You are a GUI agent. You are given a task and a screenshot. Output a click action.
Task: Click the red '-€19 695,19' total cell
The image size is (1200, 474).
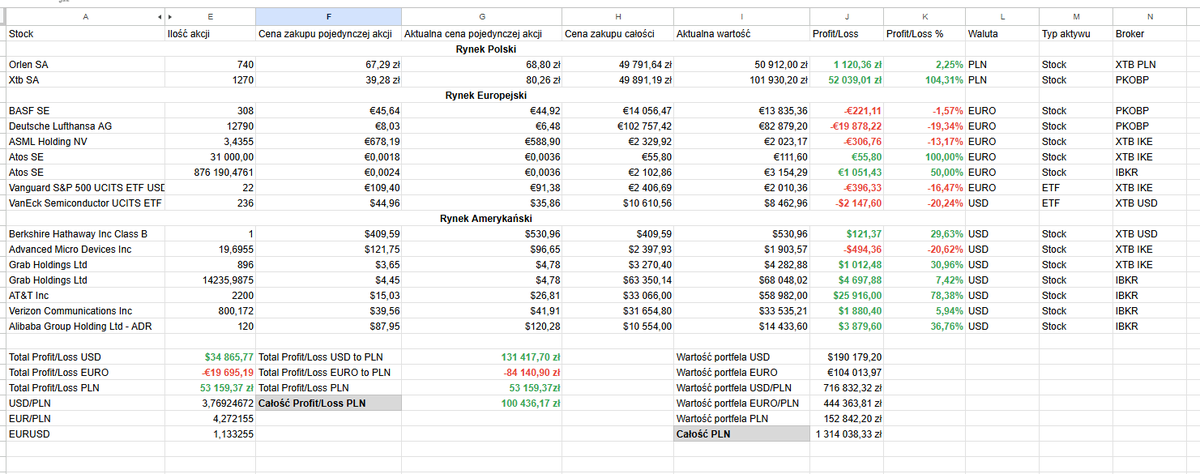(x=210, y=371)
